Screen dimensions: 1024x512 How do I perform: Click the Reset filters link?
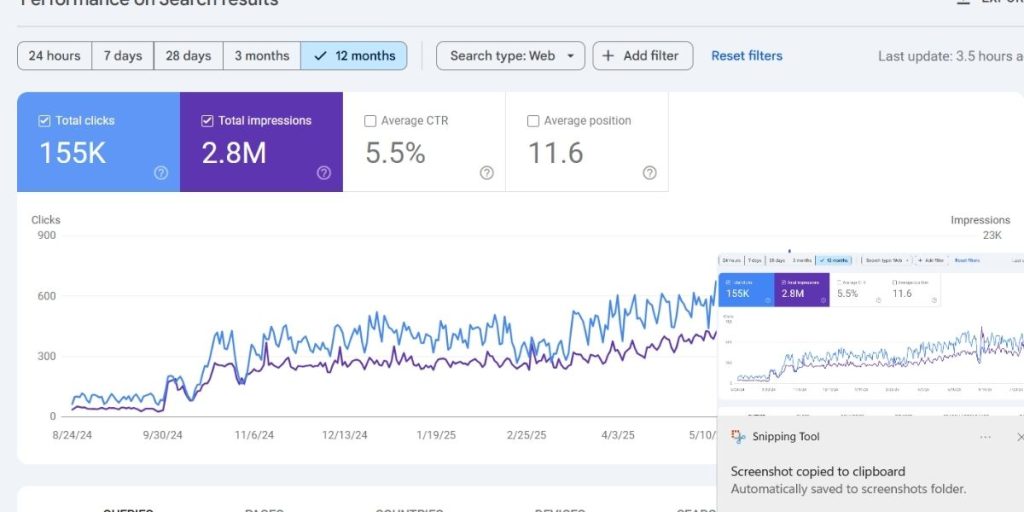pos(746,56)
